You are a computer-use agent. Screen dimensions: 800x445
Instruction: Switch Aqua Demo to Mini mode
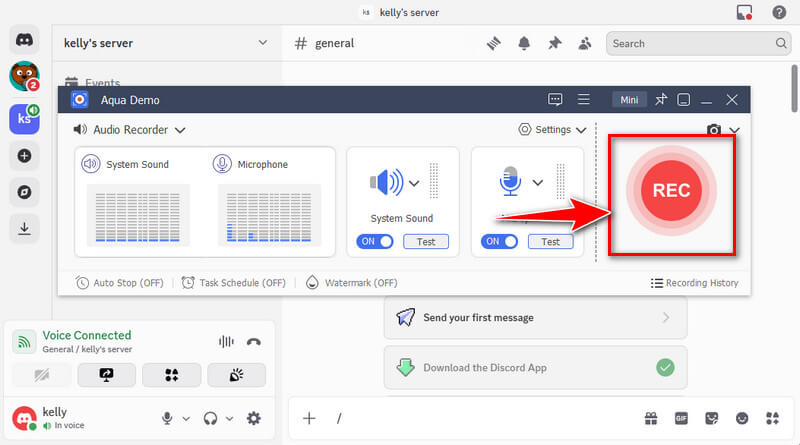629,100
